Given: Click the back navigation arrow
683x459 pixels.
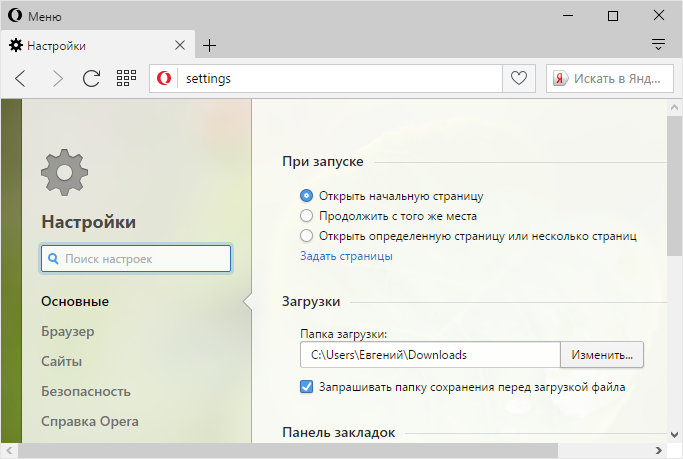Looking at the screenshot, I should (21, 78).
